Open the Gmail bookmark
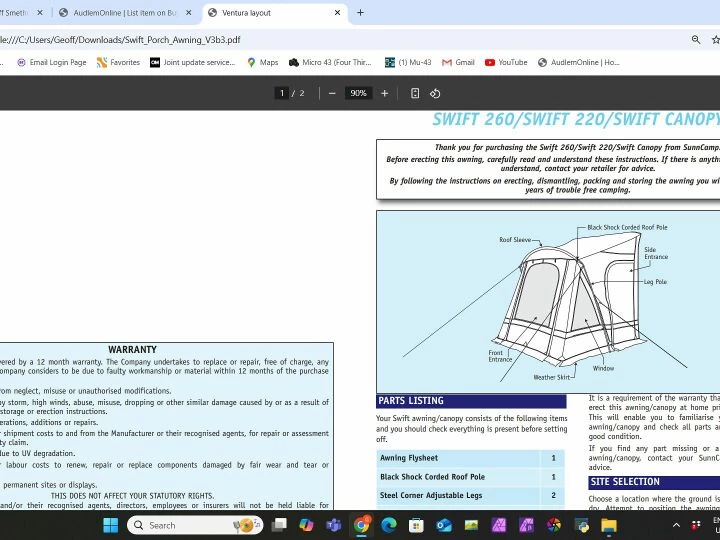Screen dimensions: 720x540 458,62
